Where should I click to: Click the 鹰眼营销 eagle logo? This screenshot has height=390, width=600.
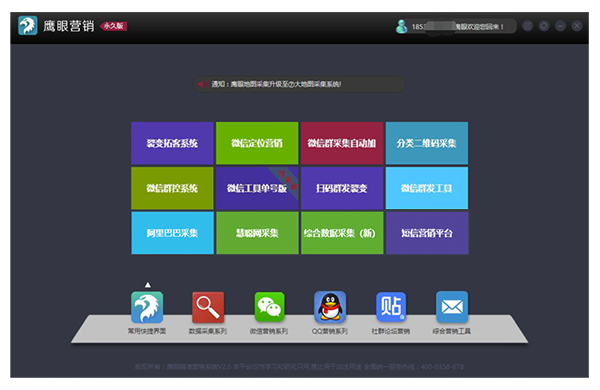click(28, 26)
